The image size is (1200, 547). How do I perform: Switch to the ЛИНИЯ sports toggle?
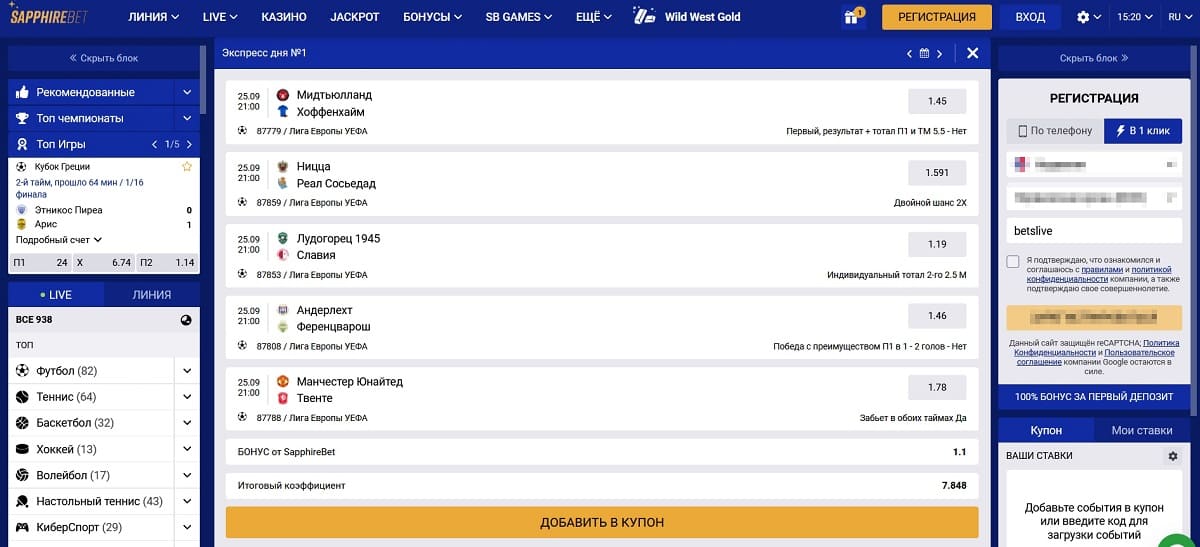pos(152,295)
